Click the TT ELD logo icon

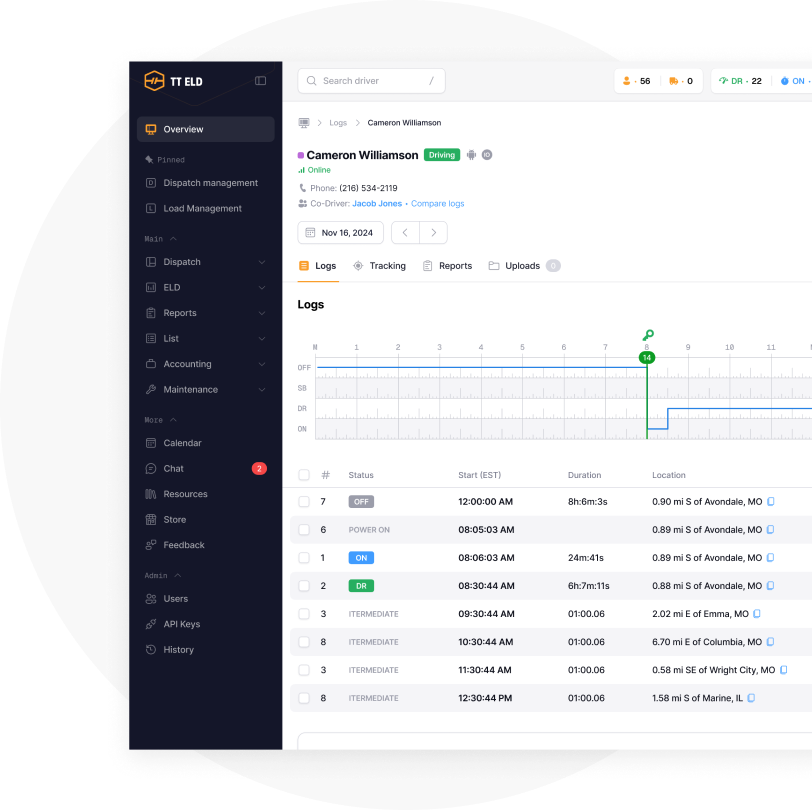coord(154,81)
